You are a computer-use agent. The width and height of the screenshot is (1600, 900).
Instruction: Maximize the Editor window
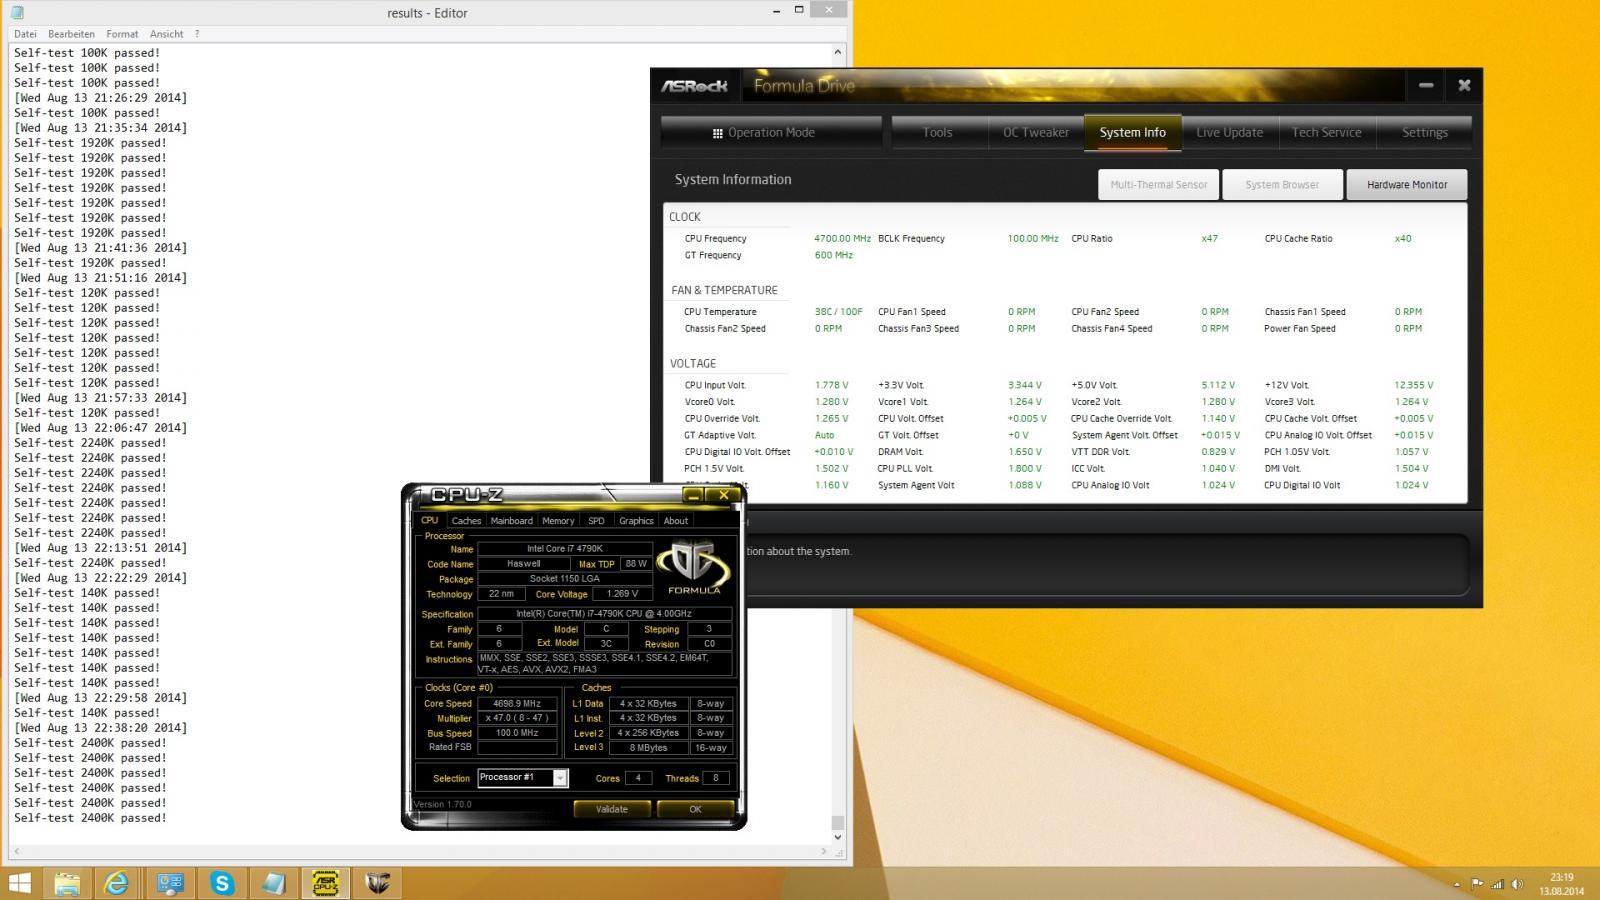[799, 10]
